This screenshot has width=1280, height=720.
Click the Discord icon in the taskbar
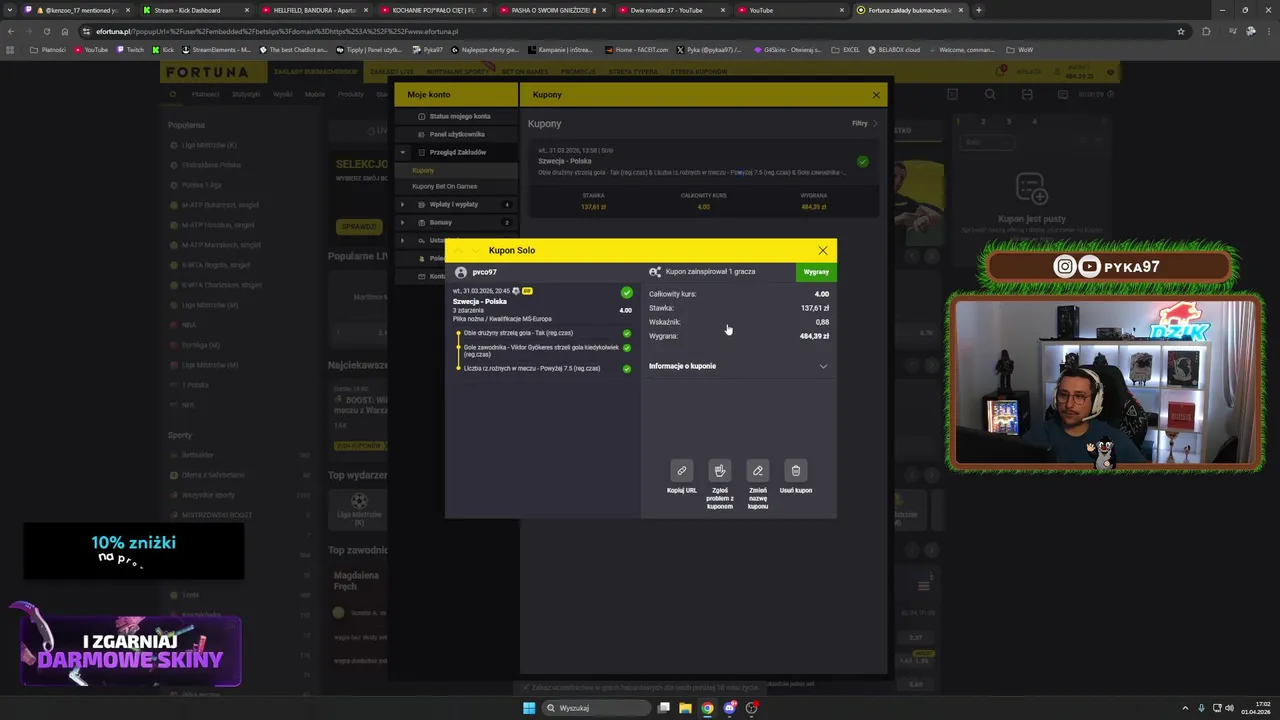(x=730, y=708)
